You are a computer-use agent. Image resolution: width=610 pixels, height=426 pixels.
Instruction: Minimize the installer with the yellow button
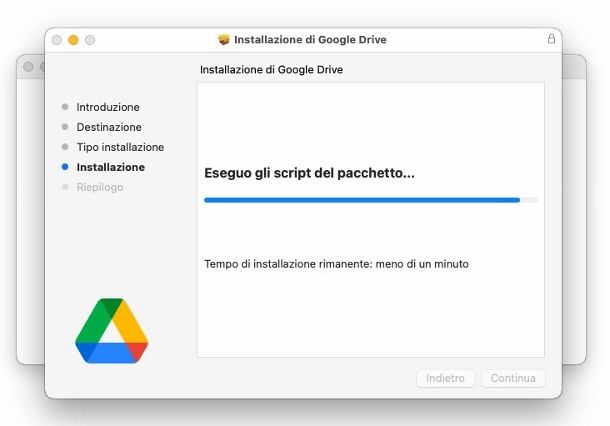click(x=73, y=40)
